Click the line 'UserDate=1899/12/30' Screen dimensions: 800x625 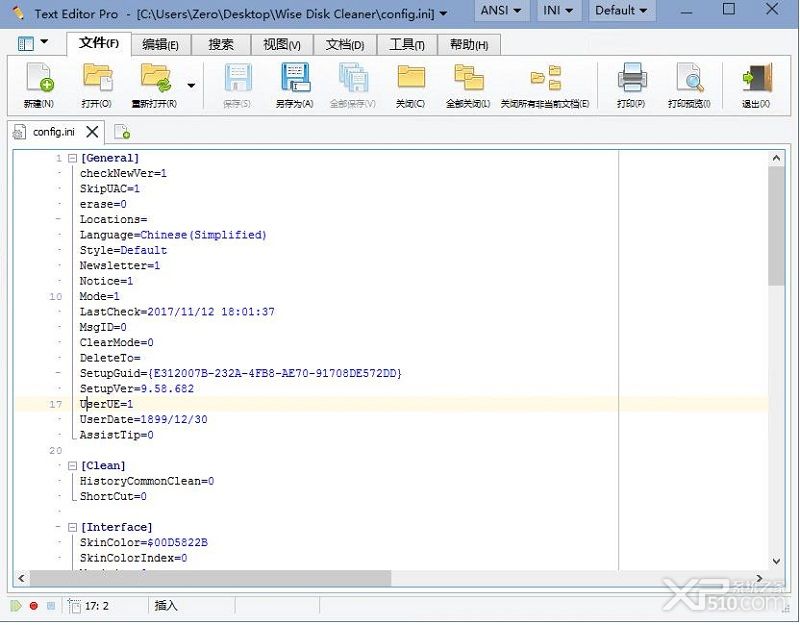(143, 419)
